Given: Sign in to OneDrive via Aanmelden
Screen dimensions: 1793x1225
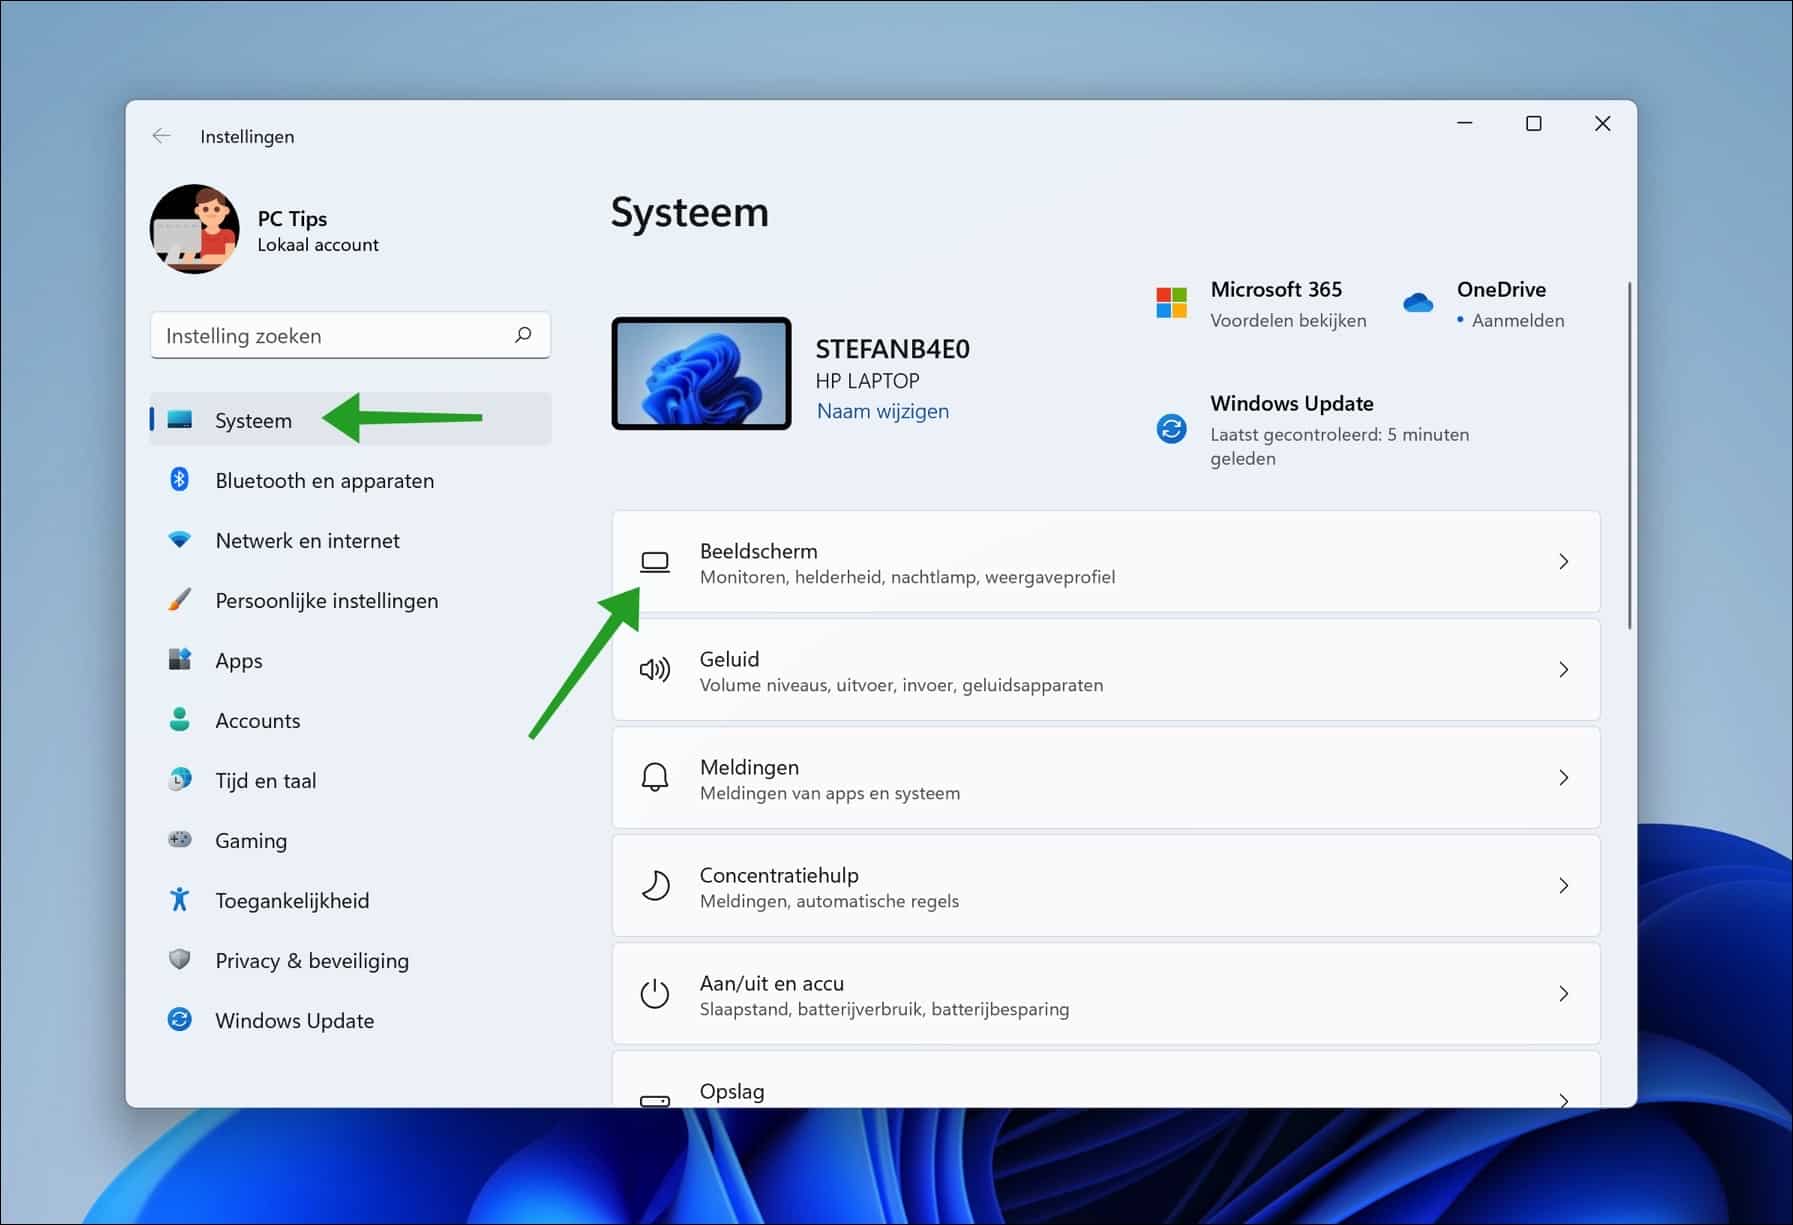Looking at the screenshot, I should coord(1519,320).
